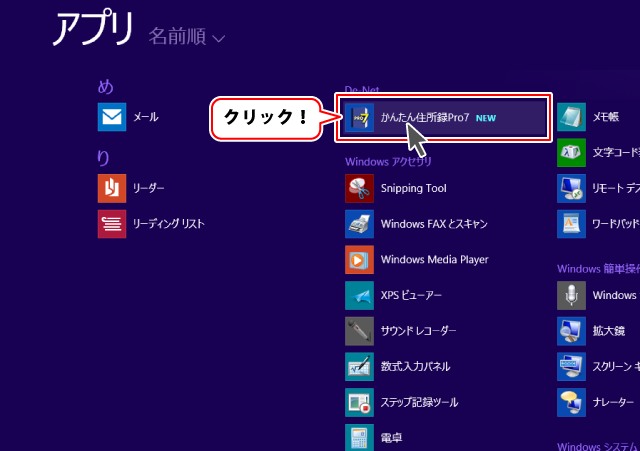Open the ステップ記録ツール icon
The height and width of the screenshot is (451, 640).
[359, 402]
